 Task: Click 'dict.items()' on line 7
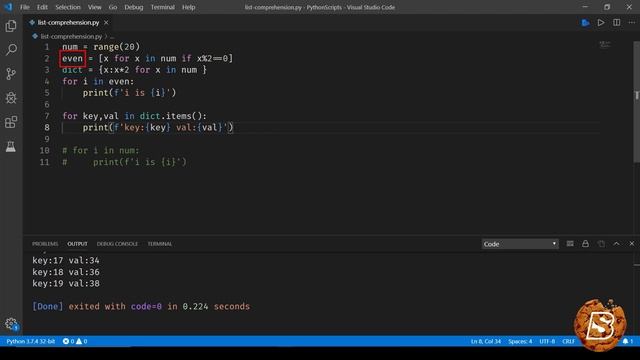[171, 116]
